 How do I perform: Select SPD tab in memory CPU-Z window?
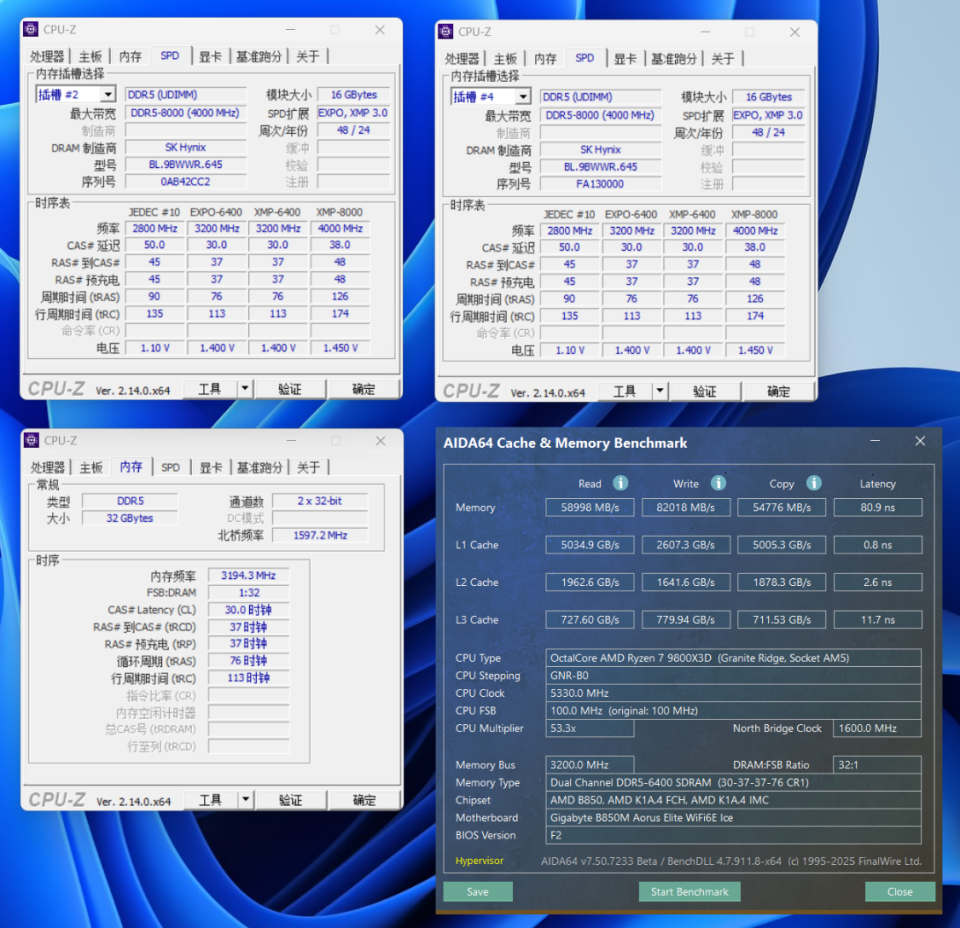click(171, 467)
